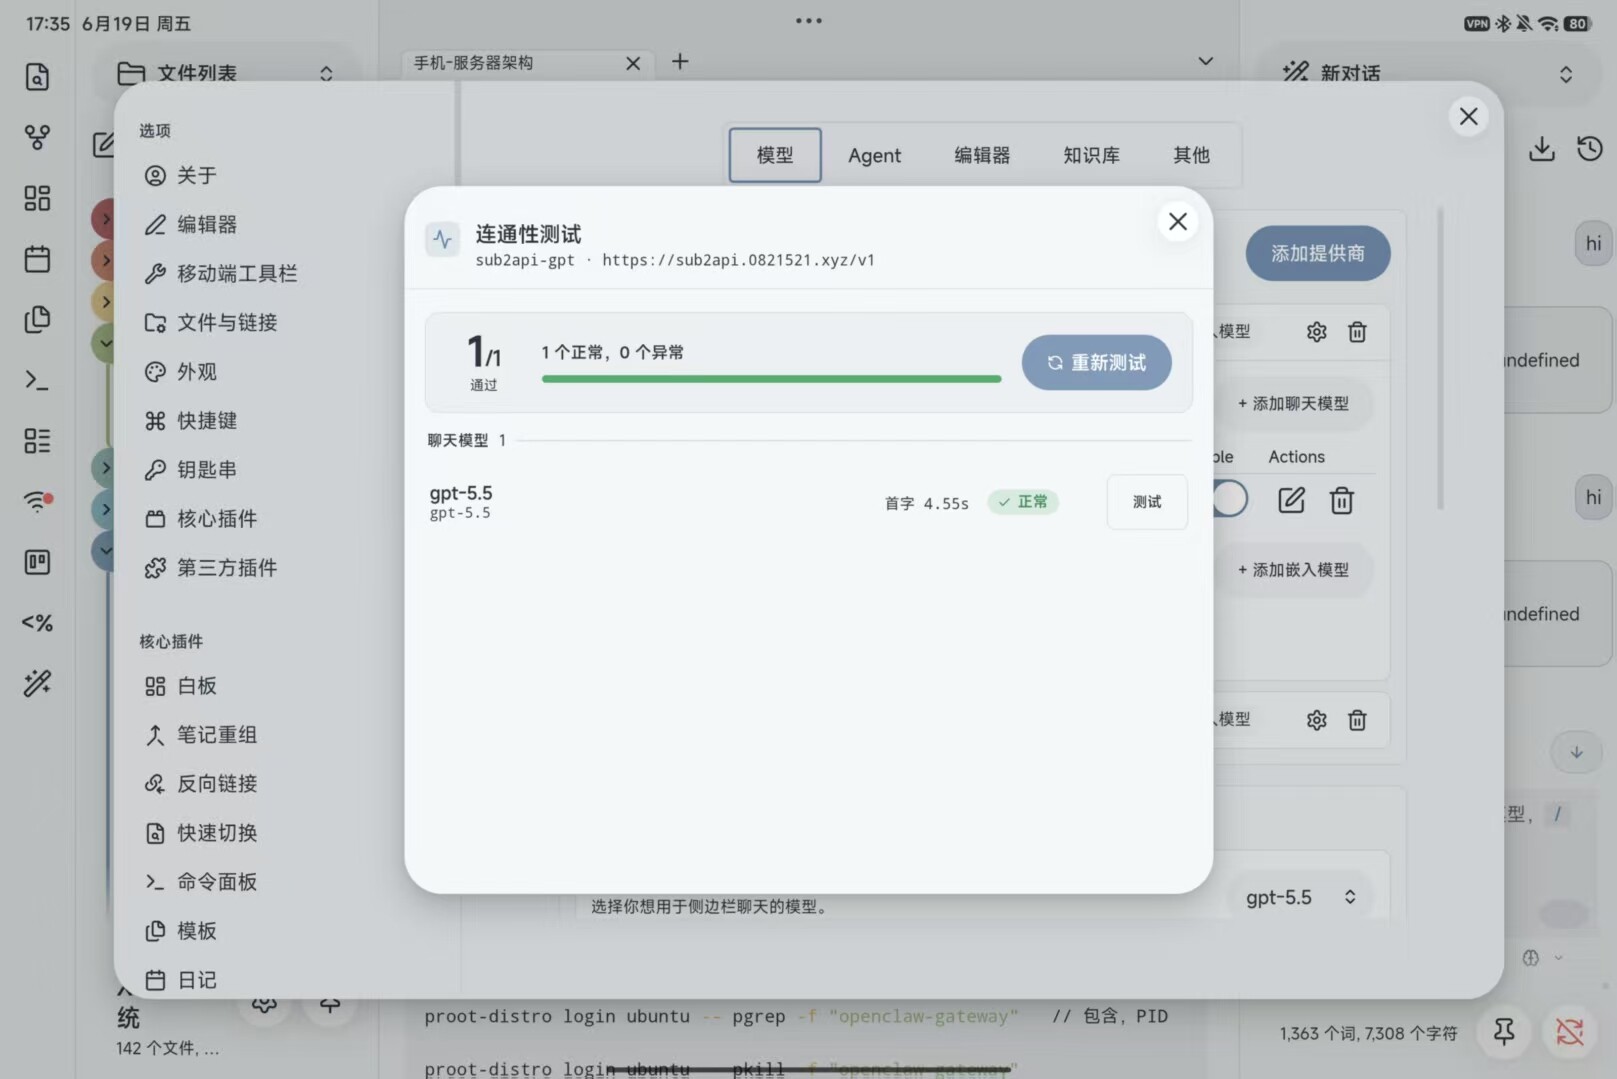Open the 编辑器 settings tab
Image resolution: width=1617 pixels, height=1079 pixels.
coord(982,155)
